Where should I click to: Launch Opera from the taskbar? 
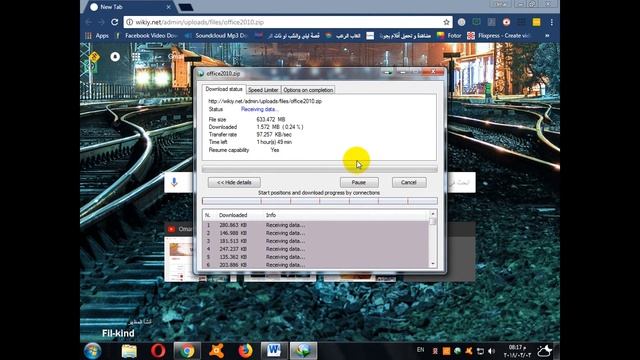tap(158, 351)
